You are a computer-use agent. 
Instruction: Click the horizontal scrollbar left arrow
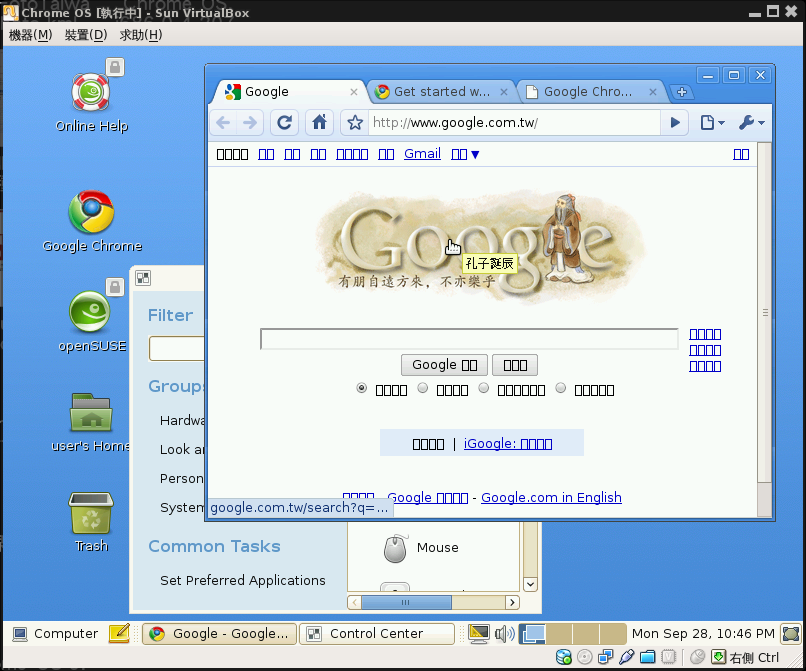point(354,602)
